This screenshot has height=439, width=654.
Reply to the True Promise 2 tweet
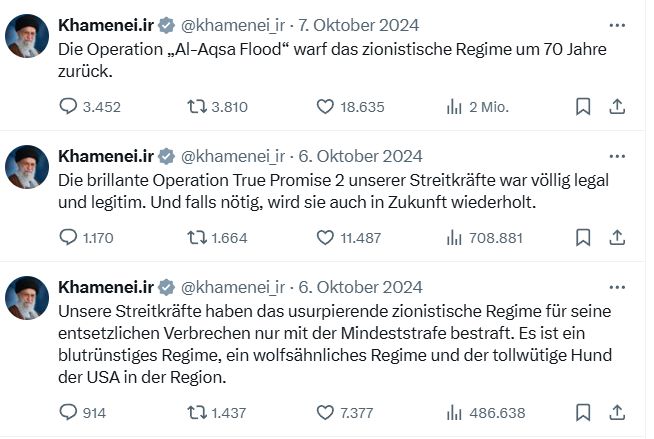[x=69, y=237]
